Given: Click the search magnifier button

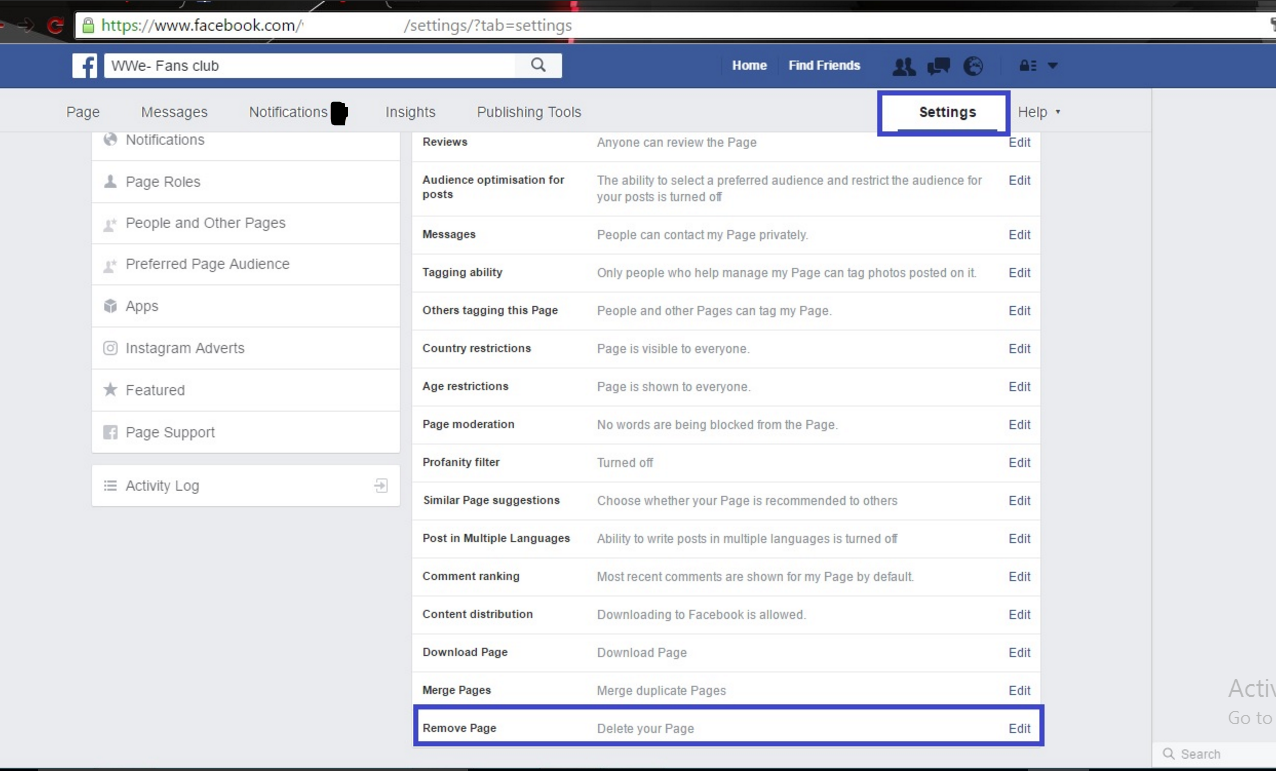Looking at the screenshot, I should point(538,65).
